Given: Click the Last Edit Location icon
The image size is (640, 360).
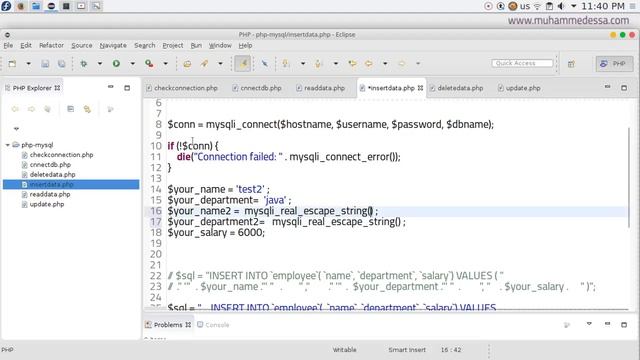Looking at the screenshot, I should point(352,64).
